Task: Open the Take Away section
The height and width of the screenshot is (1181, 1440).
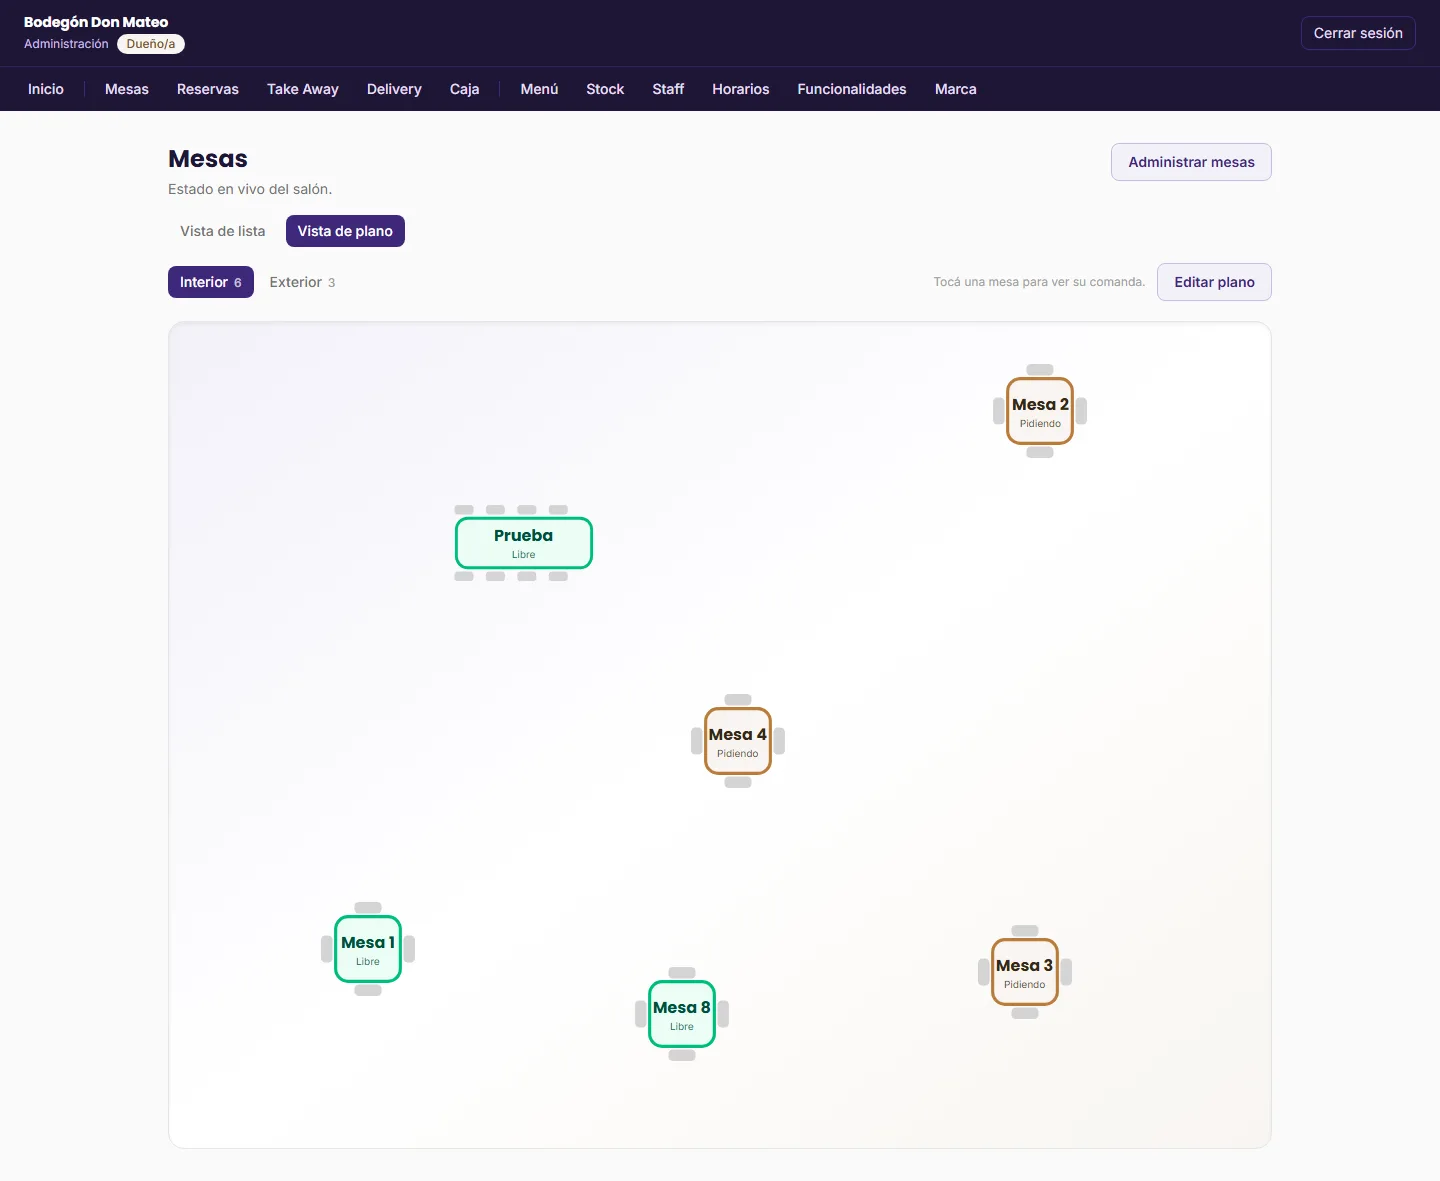Action: click(x=303, y=89)
